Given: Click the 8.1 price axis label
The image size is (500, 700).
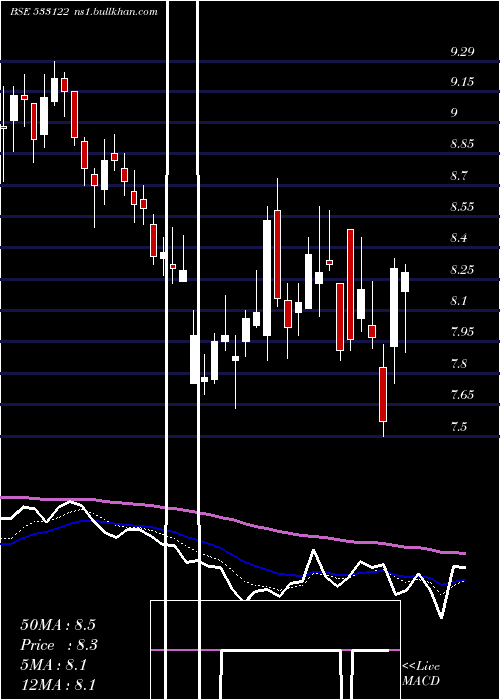Looking at the screenshot, I should click(460, 300).
